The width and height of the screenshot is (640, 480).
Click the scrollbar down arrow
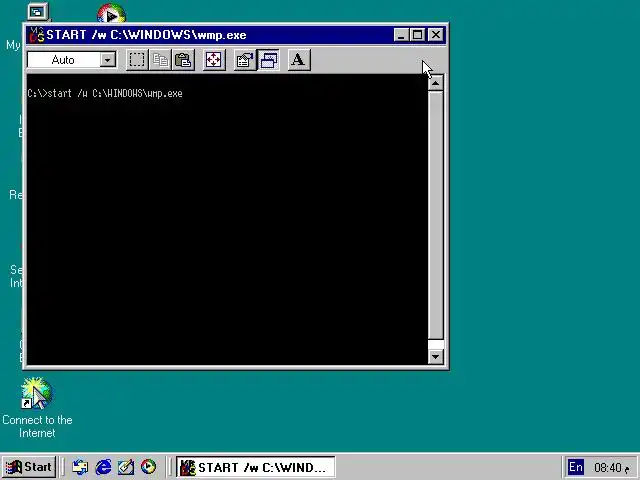pos(436,357)
